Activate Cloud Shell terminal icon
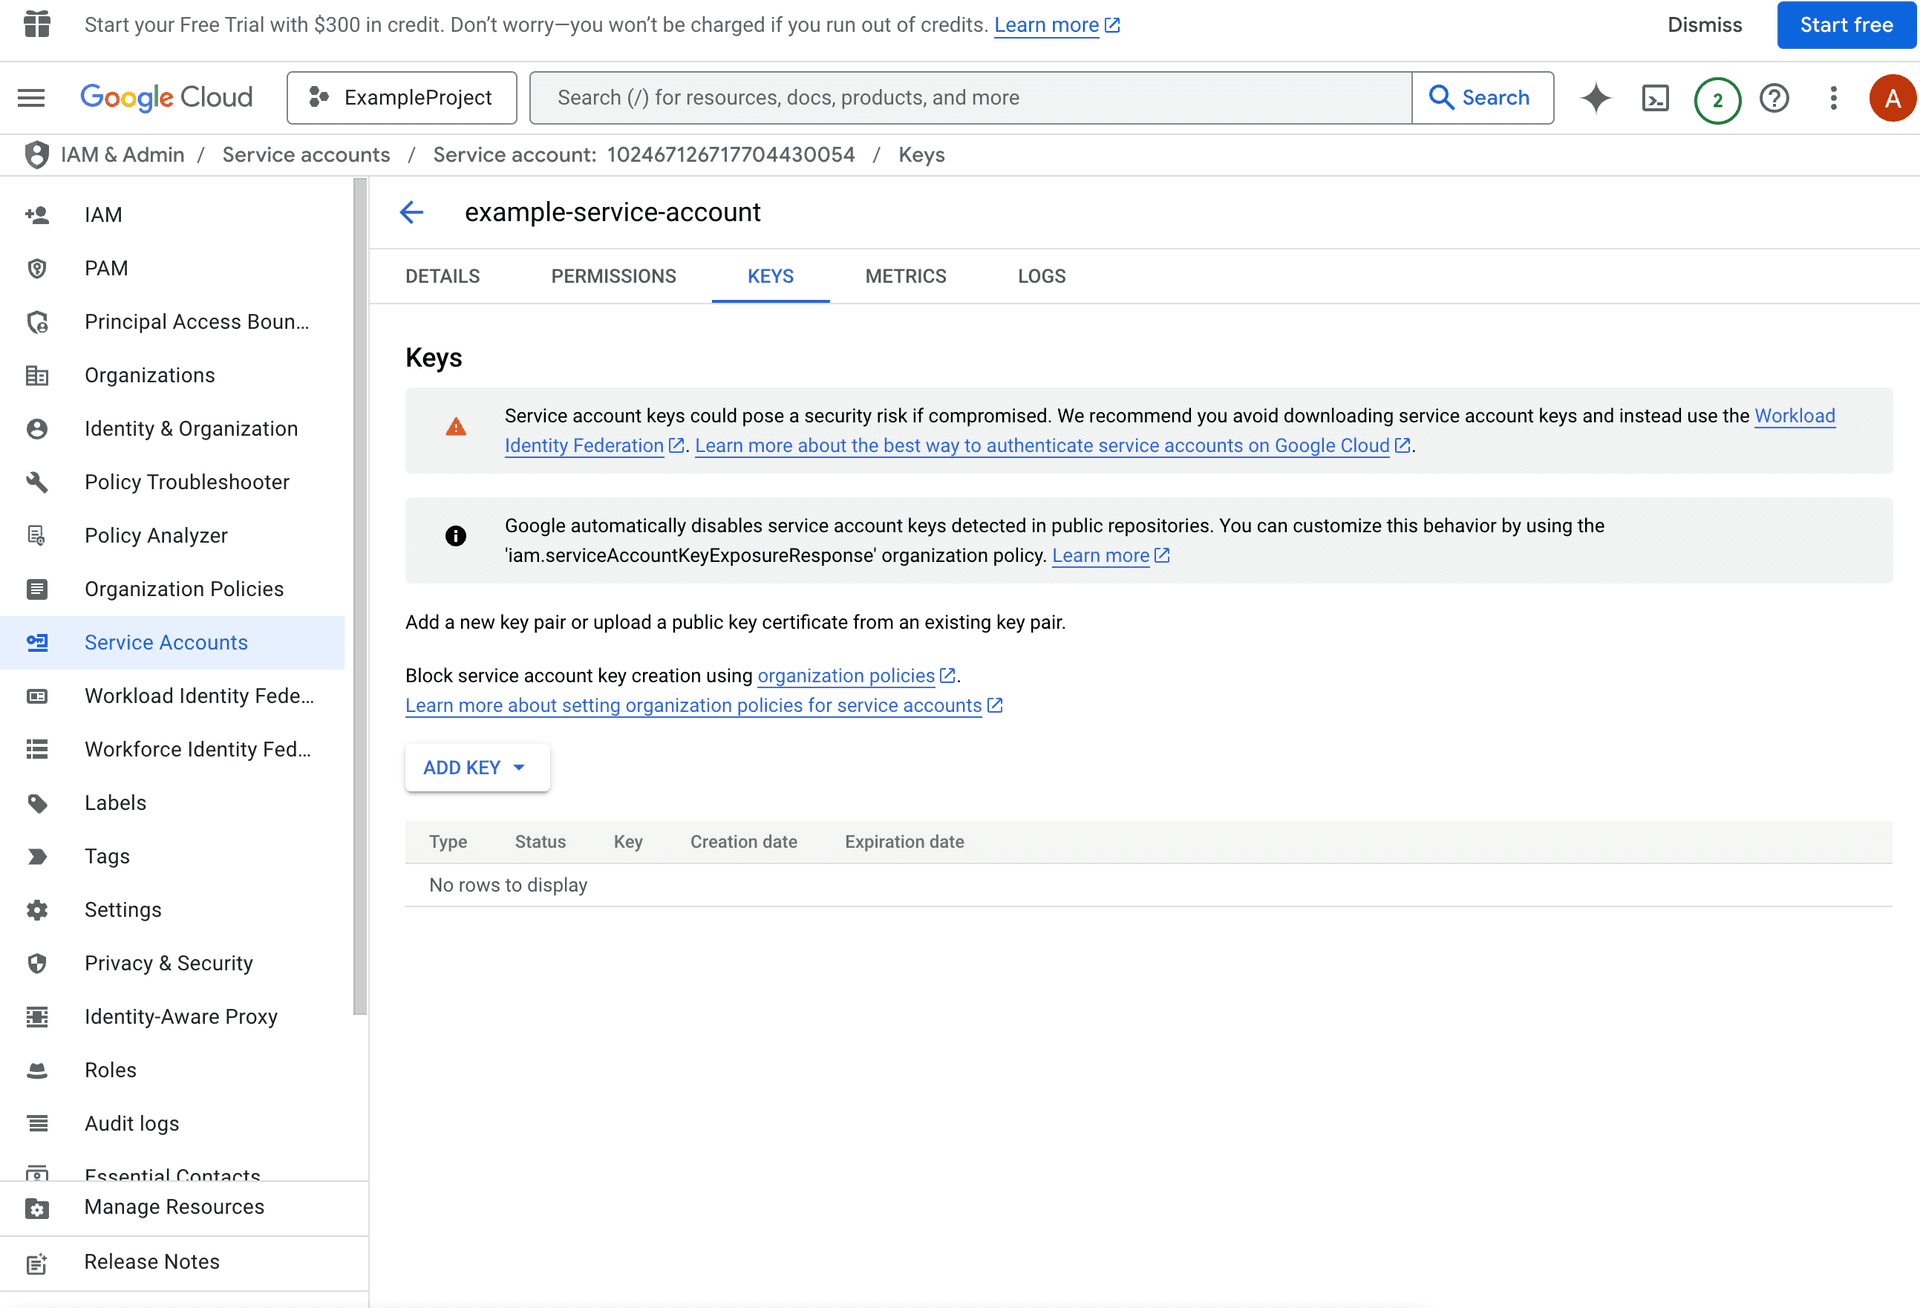This screenshot has width=1920, height=1308. (1656, 98)
